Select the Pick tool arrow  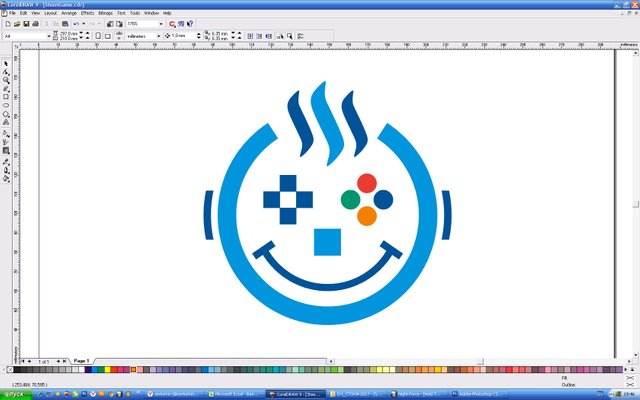click(6, 64)
